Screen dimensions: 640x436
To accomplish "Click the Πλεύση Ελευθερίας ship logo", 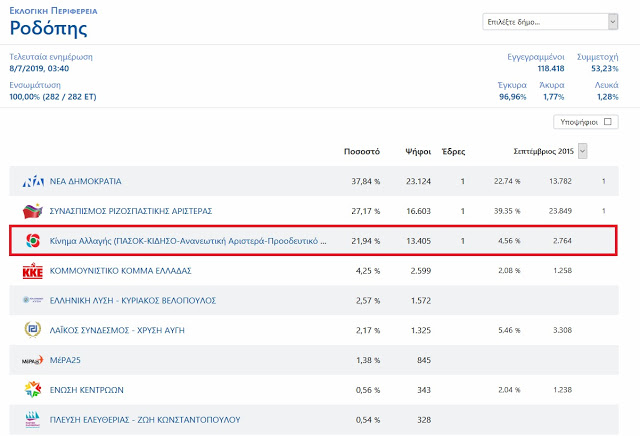I will pyautogui.click(x=33, y=420).
